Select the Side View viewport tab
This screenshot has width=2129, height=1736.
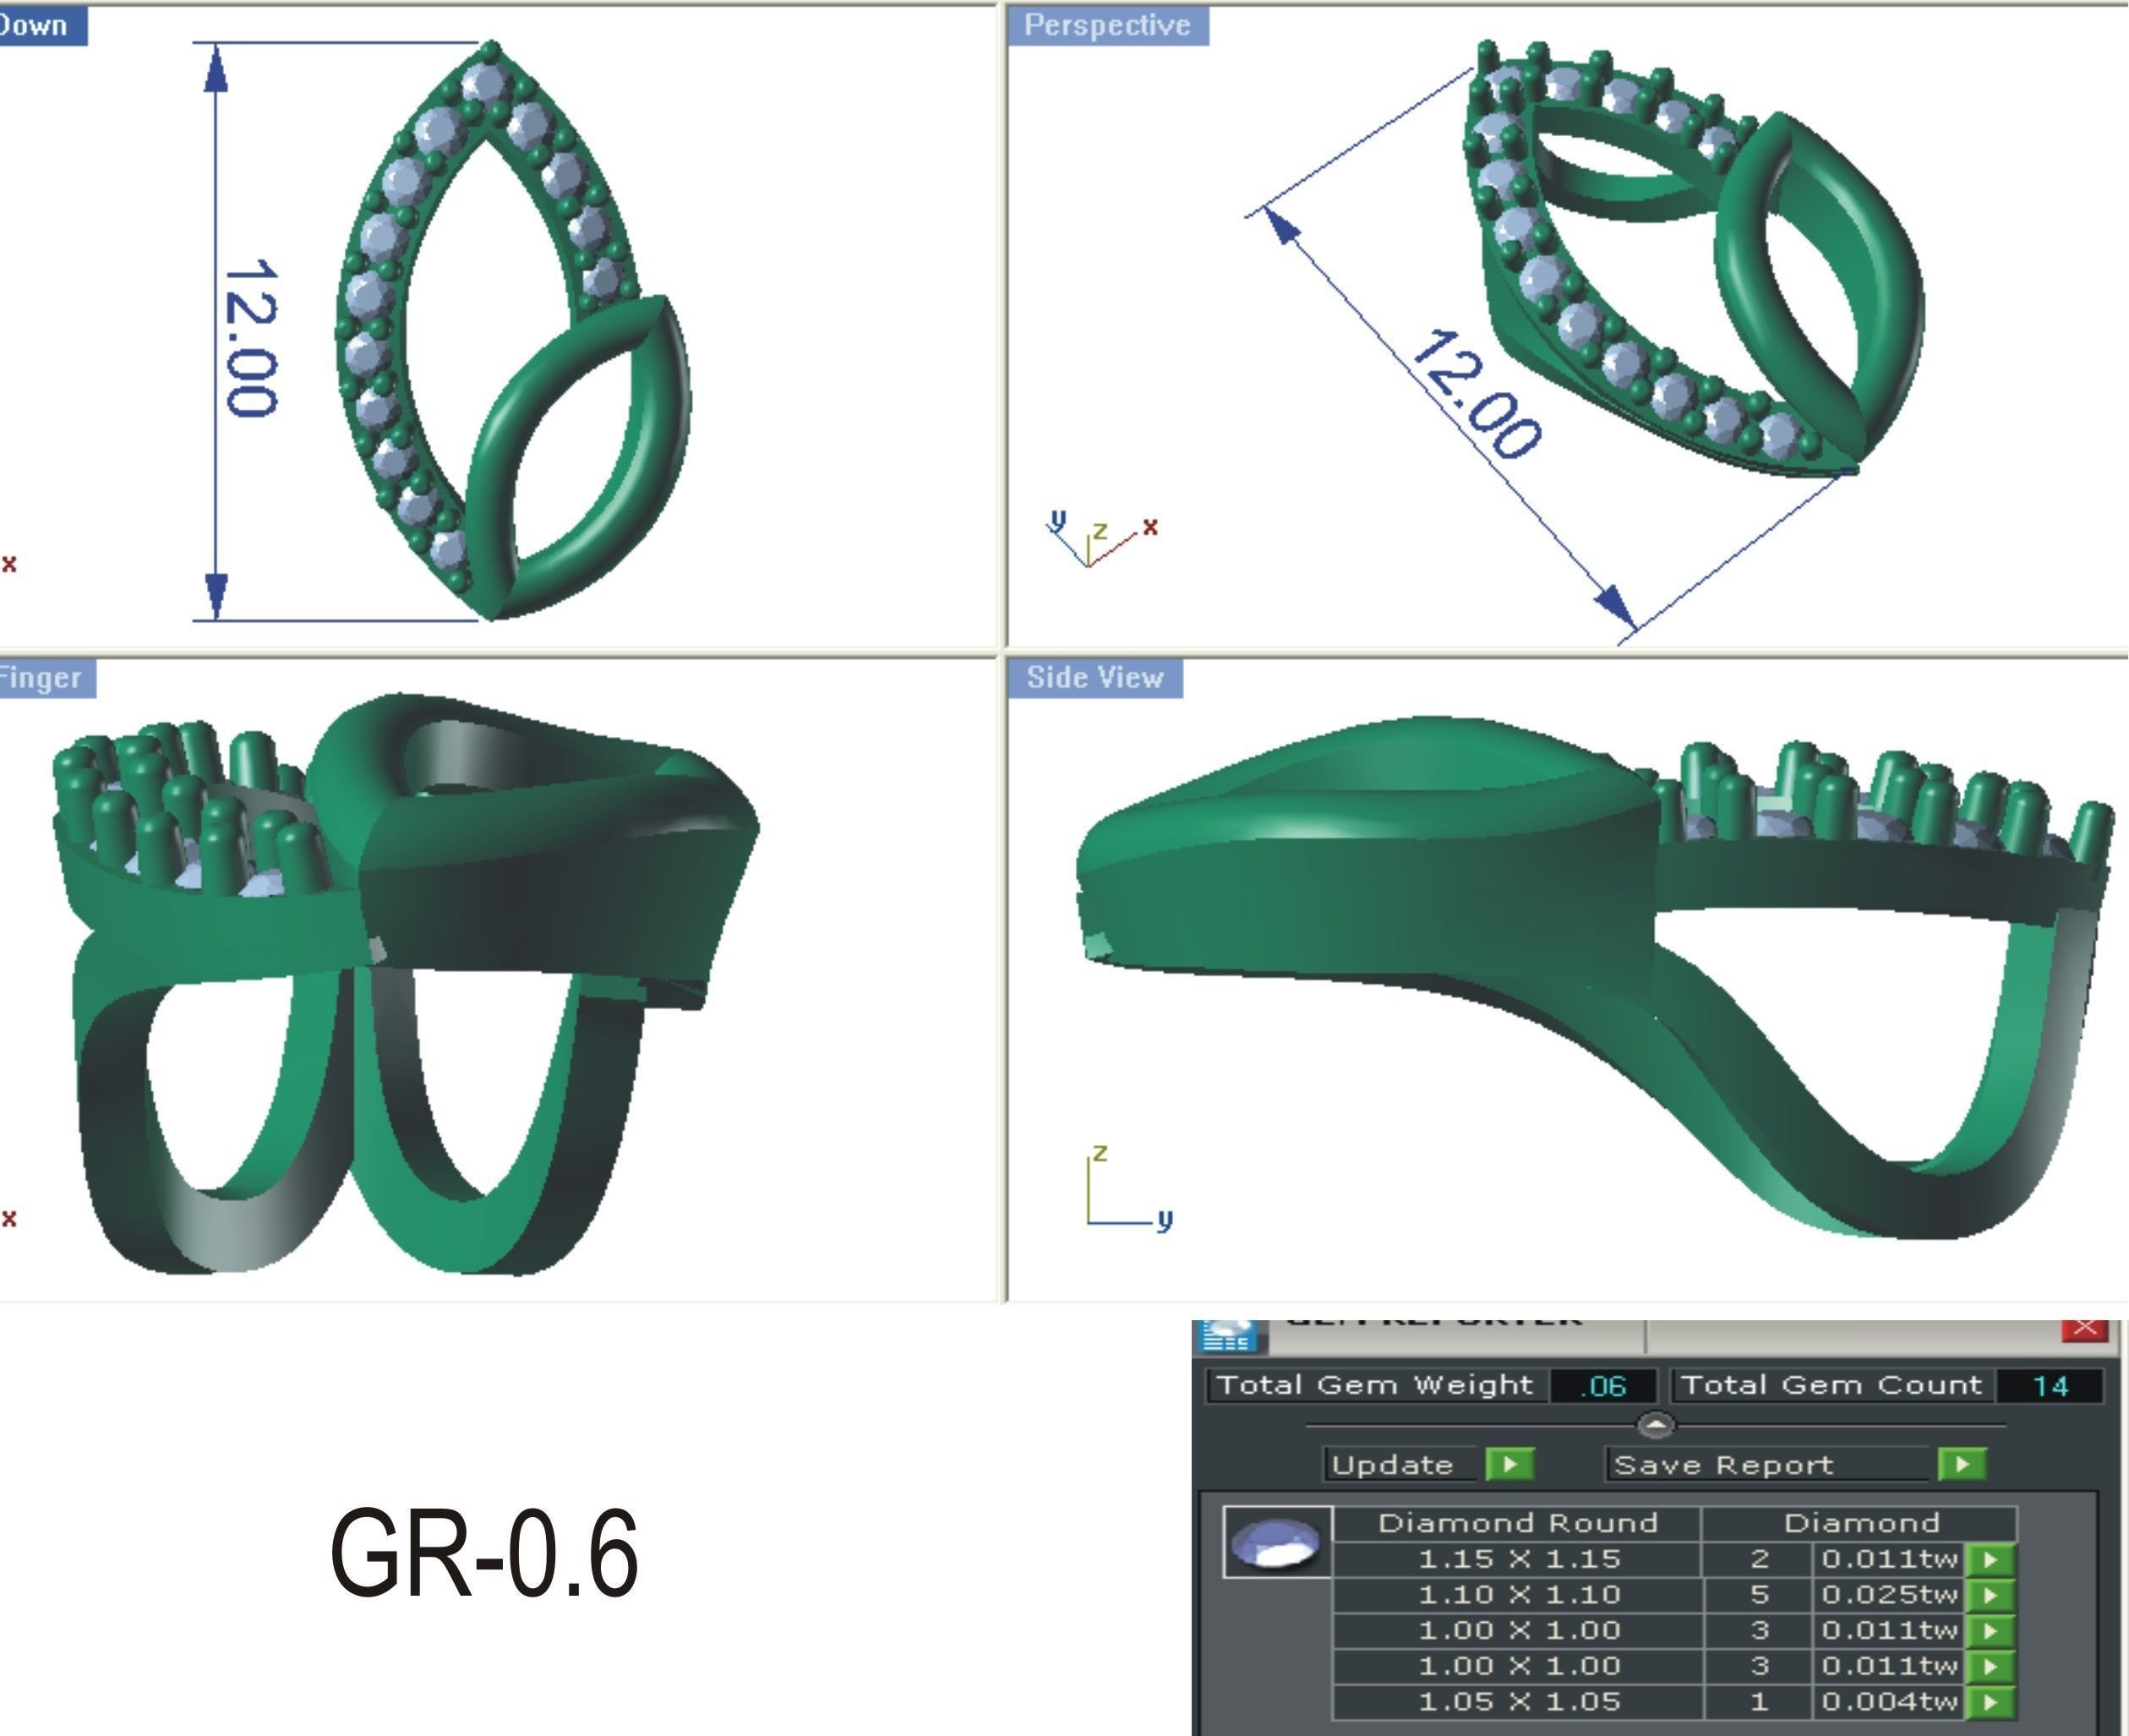pos(1094,677)
